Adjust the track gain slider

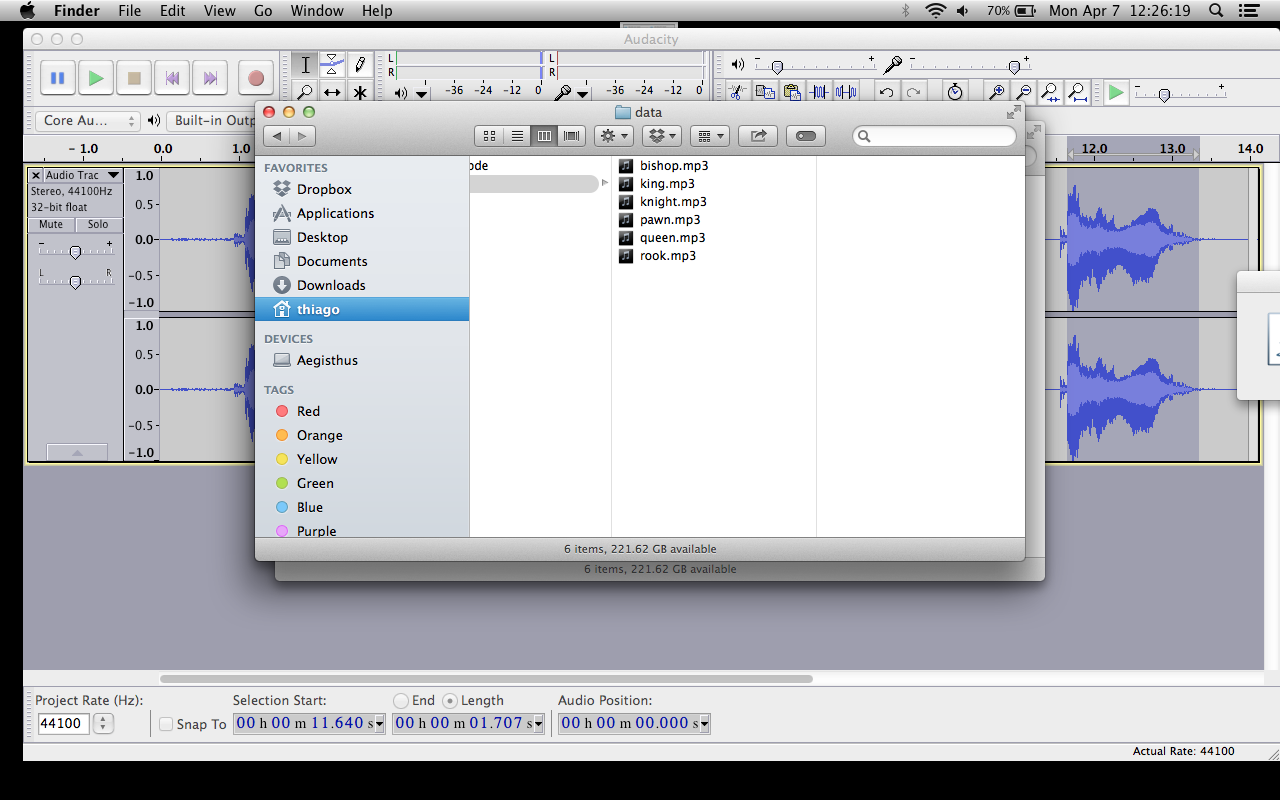[75, 251]
